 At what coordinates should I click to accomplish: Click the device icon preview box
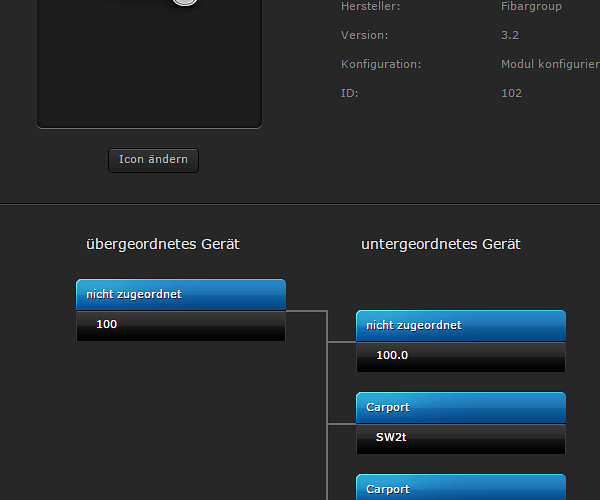point(149,63)
